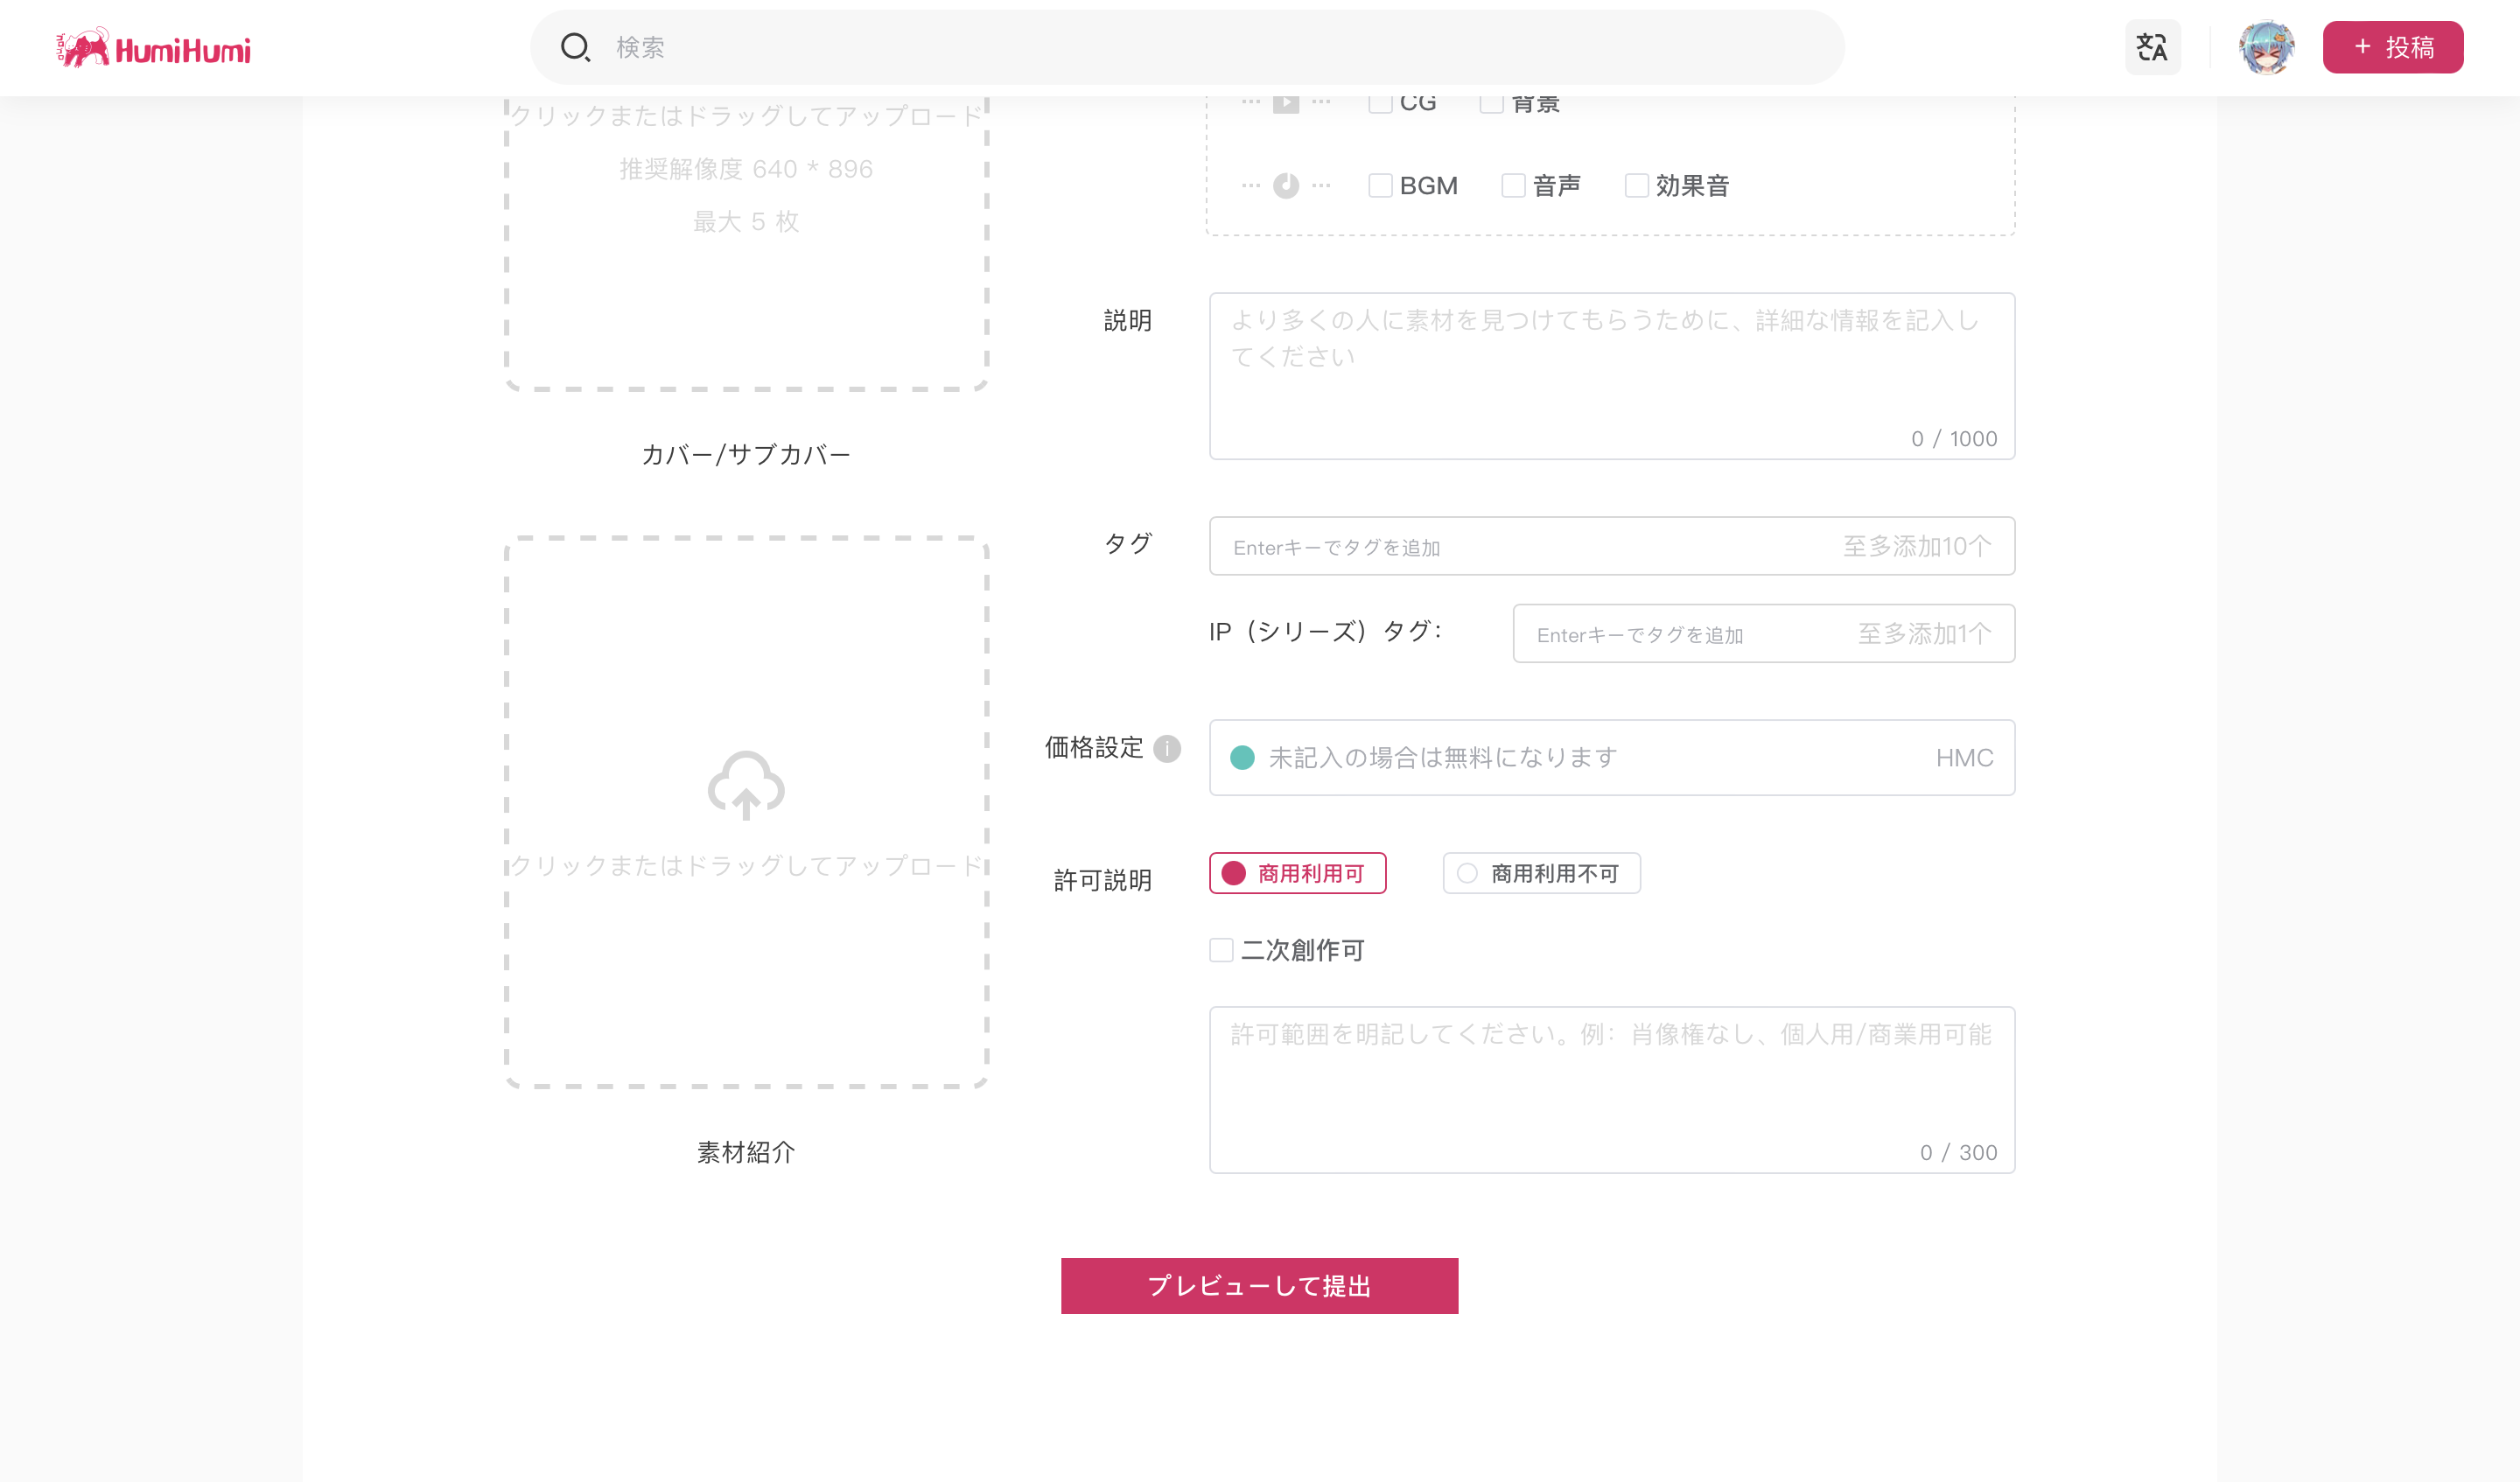
Task: Tick the 効果音 checkbox
Action: (1636, 186)
